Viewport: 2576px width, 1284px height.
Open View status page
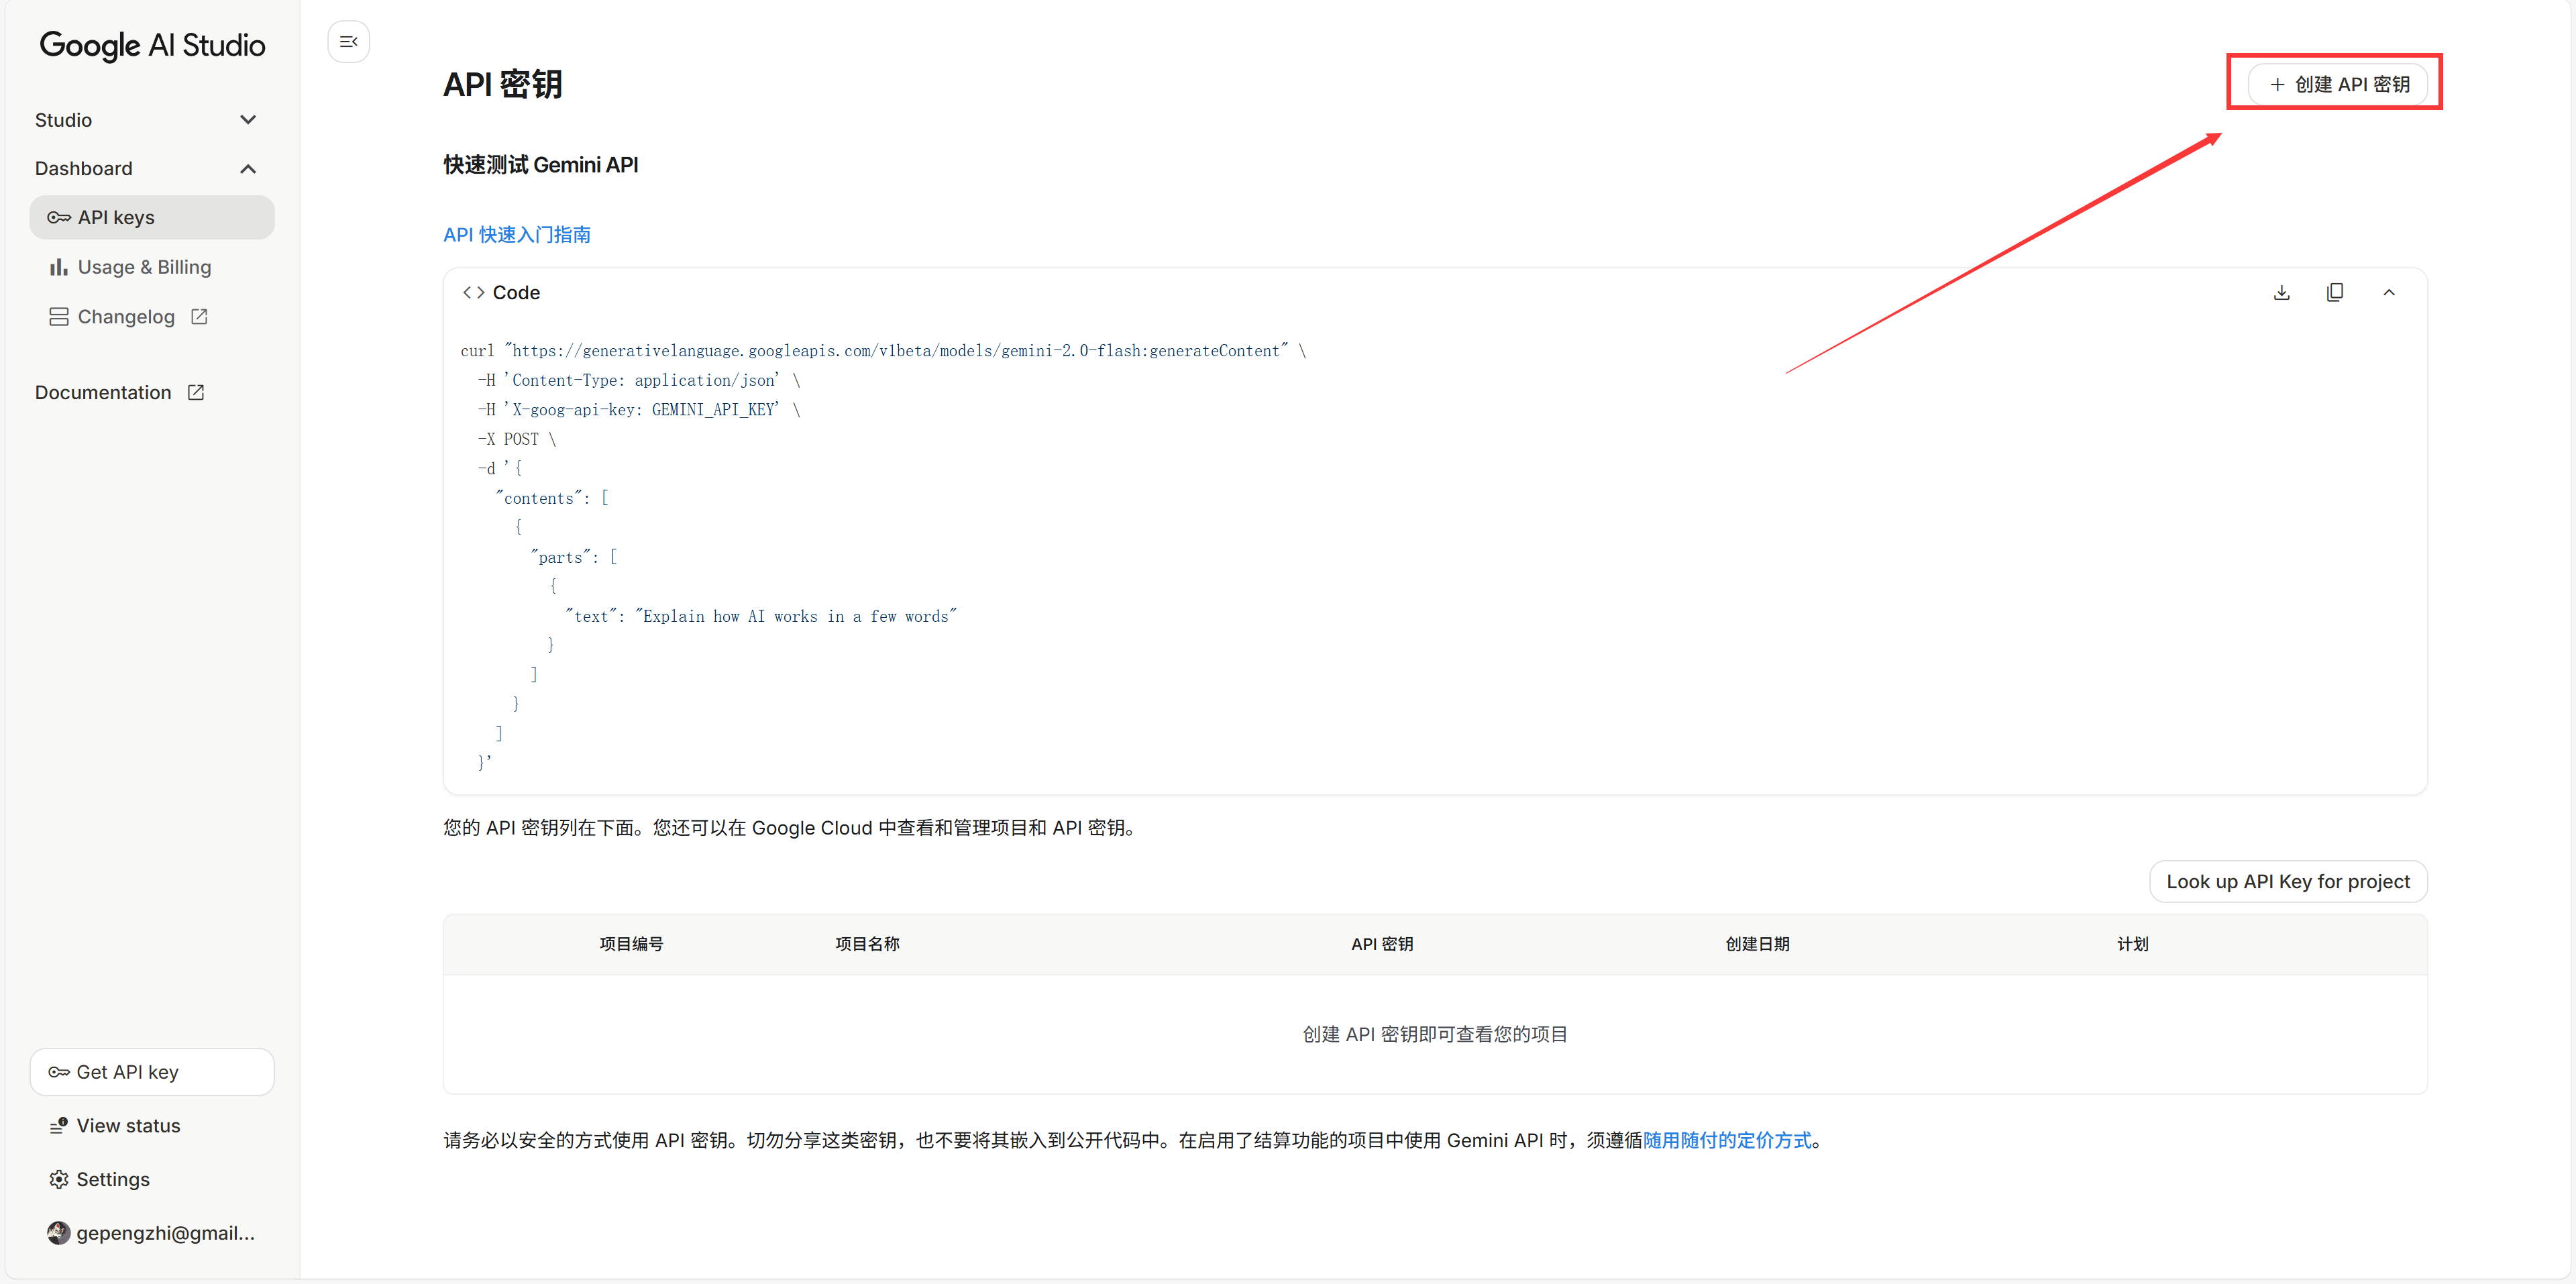point(128,1126)
